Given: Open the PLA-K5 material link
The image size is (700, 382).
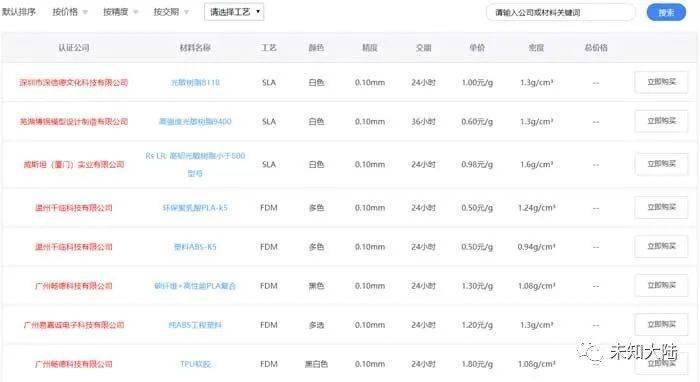Looking at the screenshot, I should point(195,208).
